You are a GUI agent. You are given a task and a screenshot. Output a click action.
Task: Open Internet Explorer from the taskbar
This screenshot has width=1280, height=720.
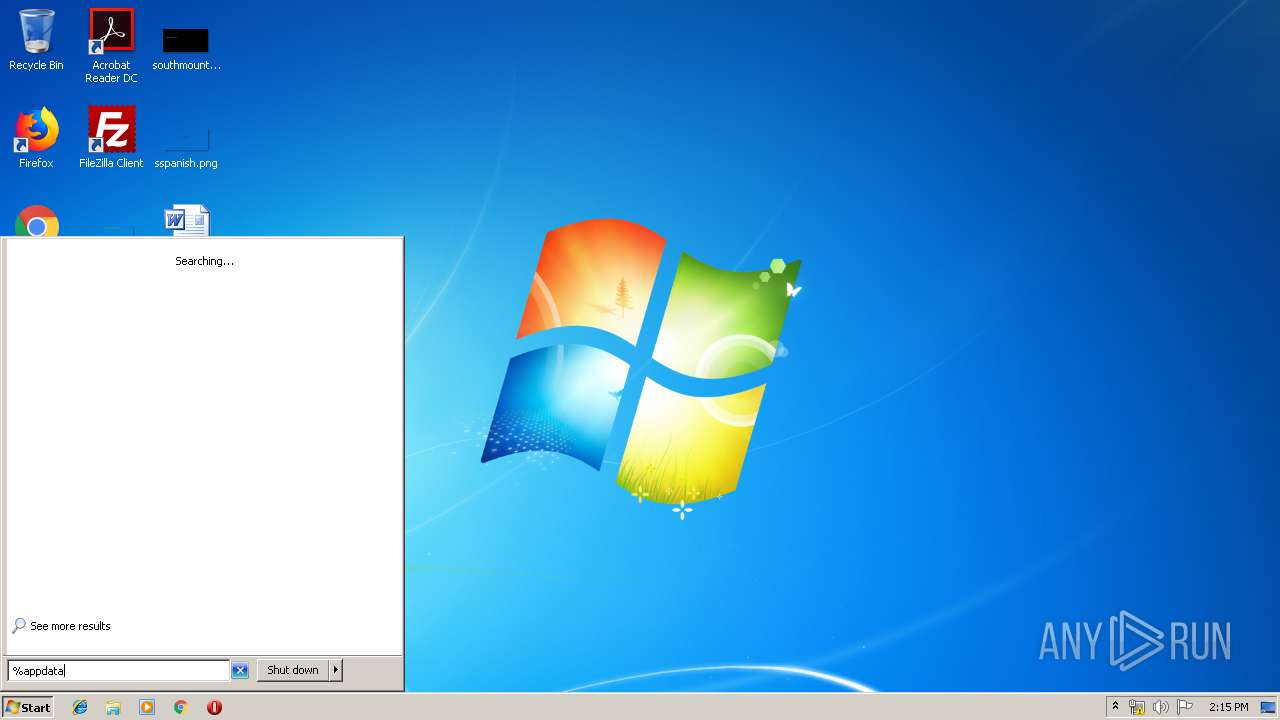80,707
